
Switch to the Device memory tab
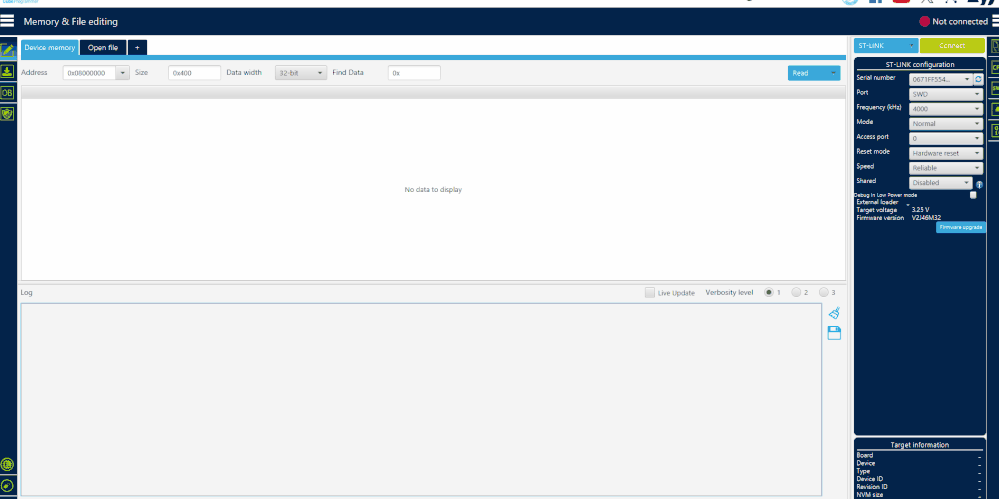pyautogui.click(x=50, y=48)
